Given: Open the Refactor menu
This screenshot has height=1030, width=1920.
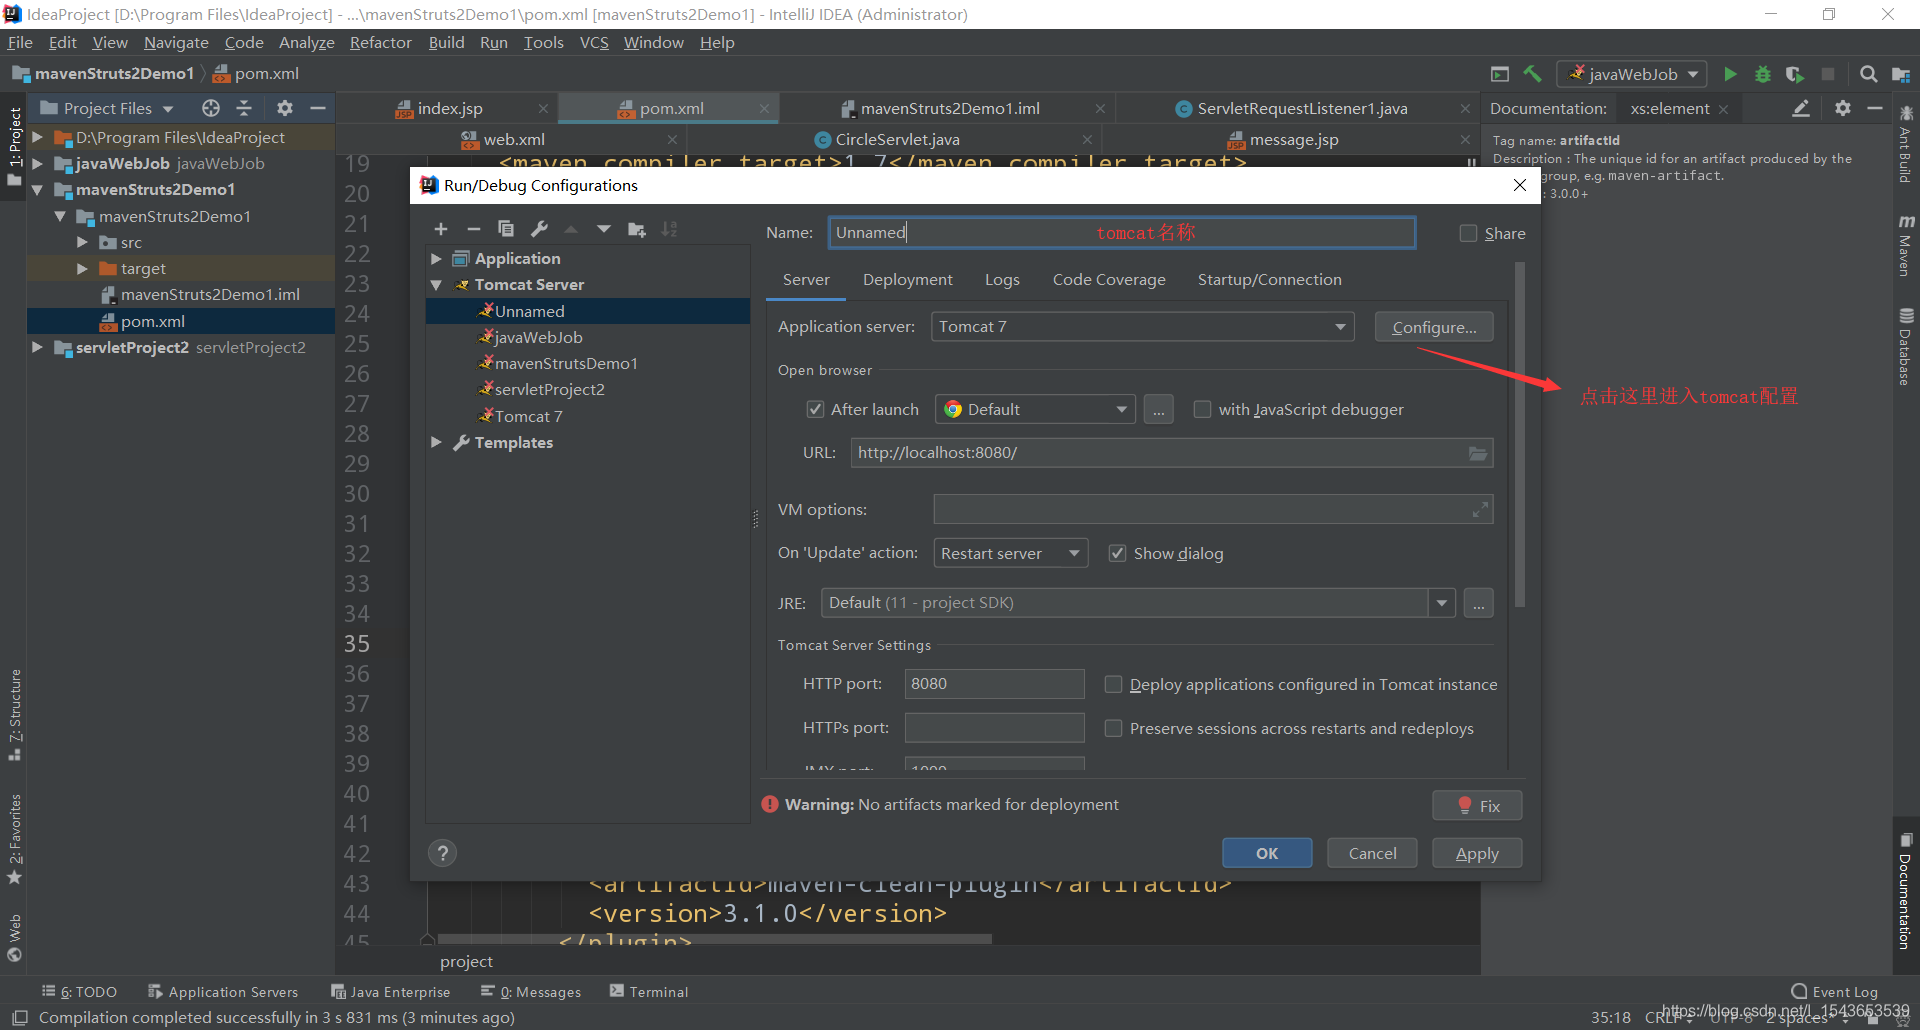Looking at the screenshot, I should pyautogui.click(x=380, y=42).
